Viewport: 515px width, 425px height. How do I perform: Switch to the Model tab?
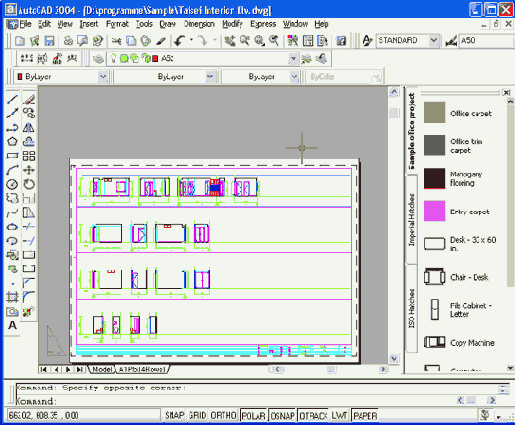[x=102, y=369]
